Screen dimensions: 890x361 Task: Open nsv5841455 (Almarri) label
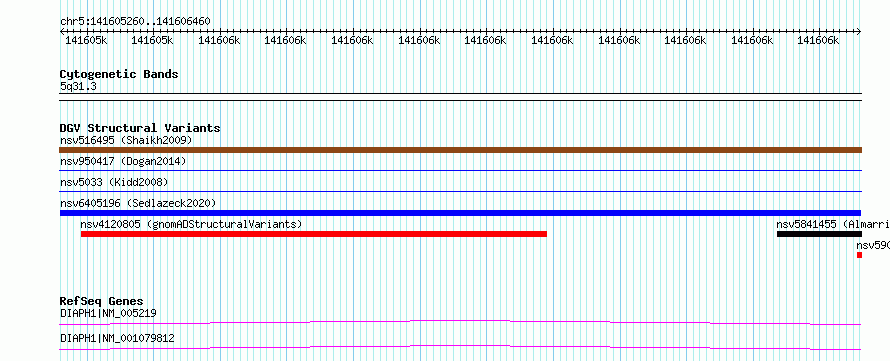pyautogui.click(x=833, y=224)
